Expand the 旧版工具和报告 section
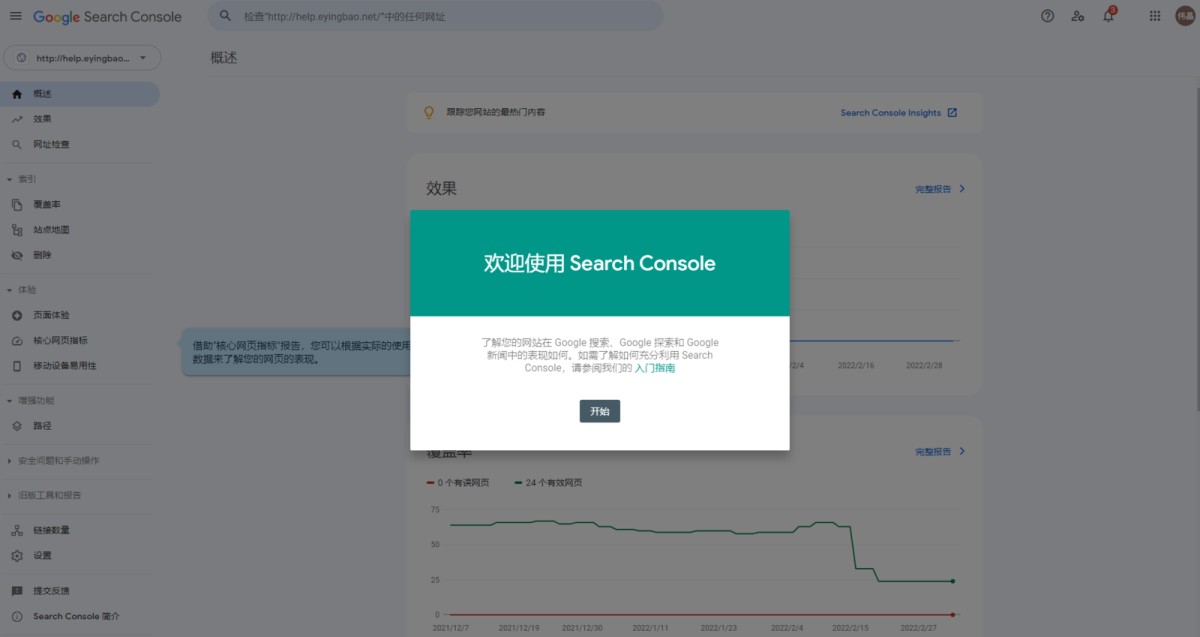Image resolution: width=1200 pixels, height=637 pixels. point(44,495)
